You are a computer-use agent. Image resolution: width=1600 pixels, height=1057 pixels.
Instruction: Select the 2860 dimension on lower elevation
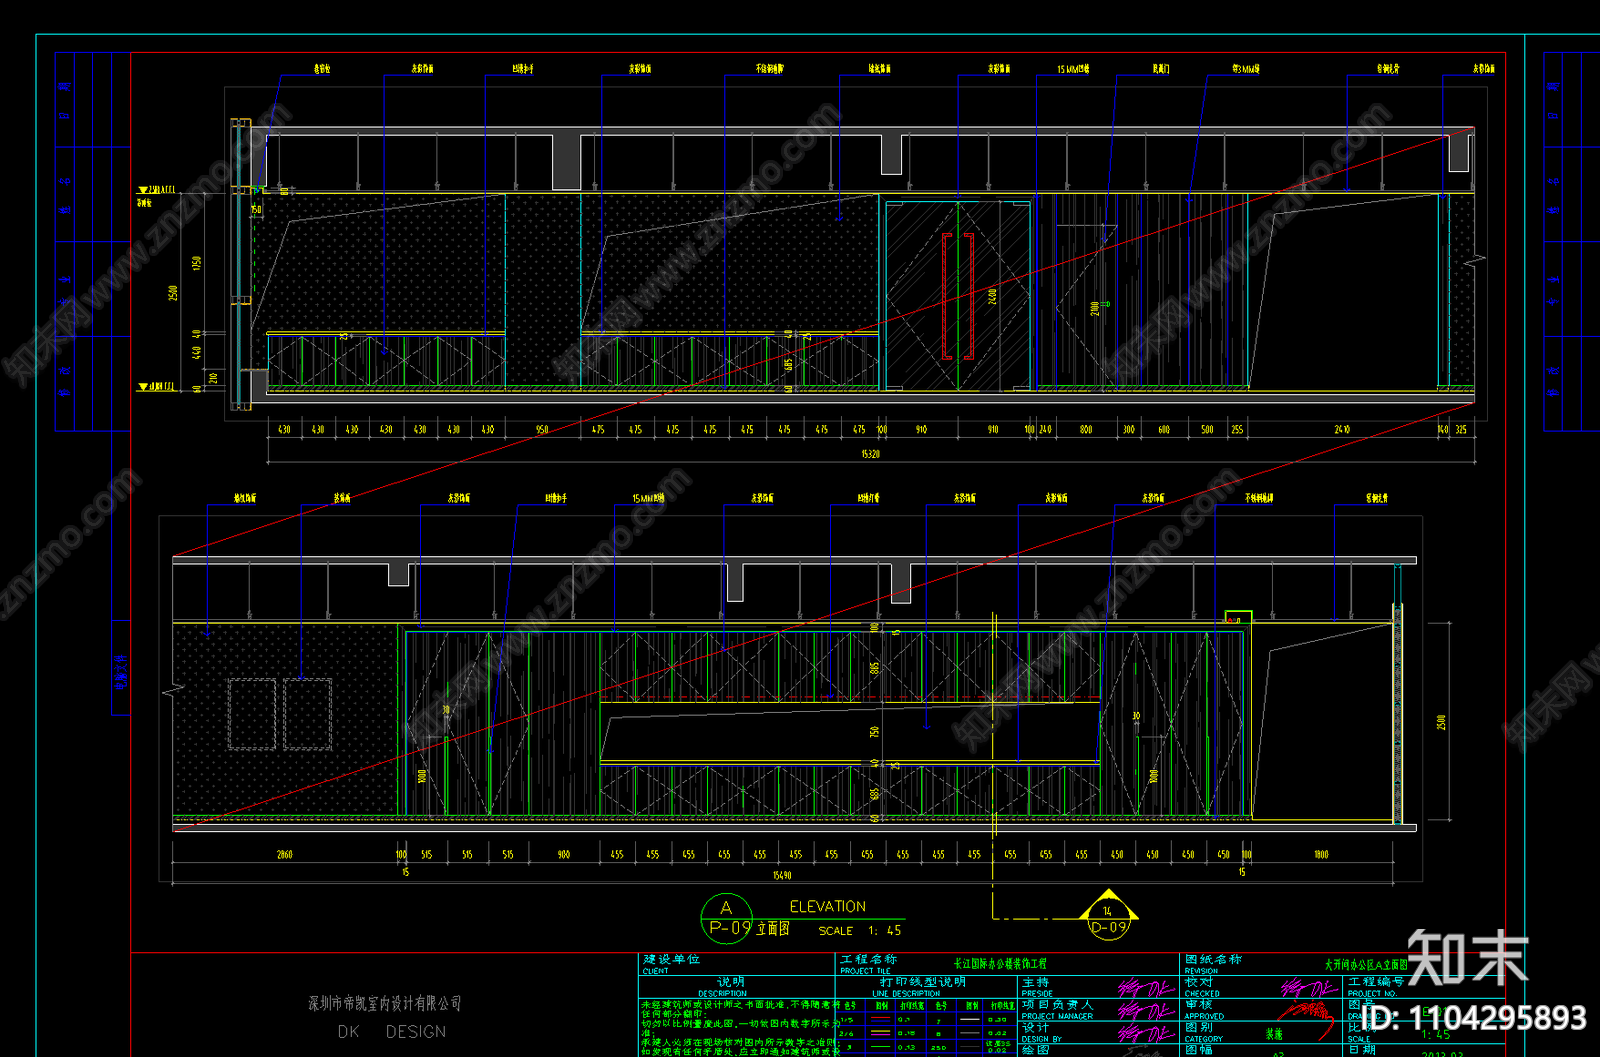click(285, 855)
